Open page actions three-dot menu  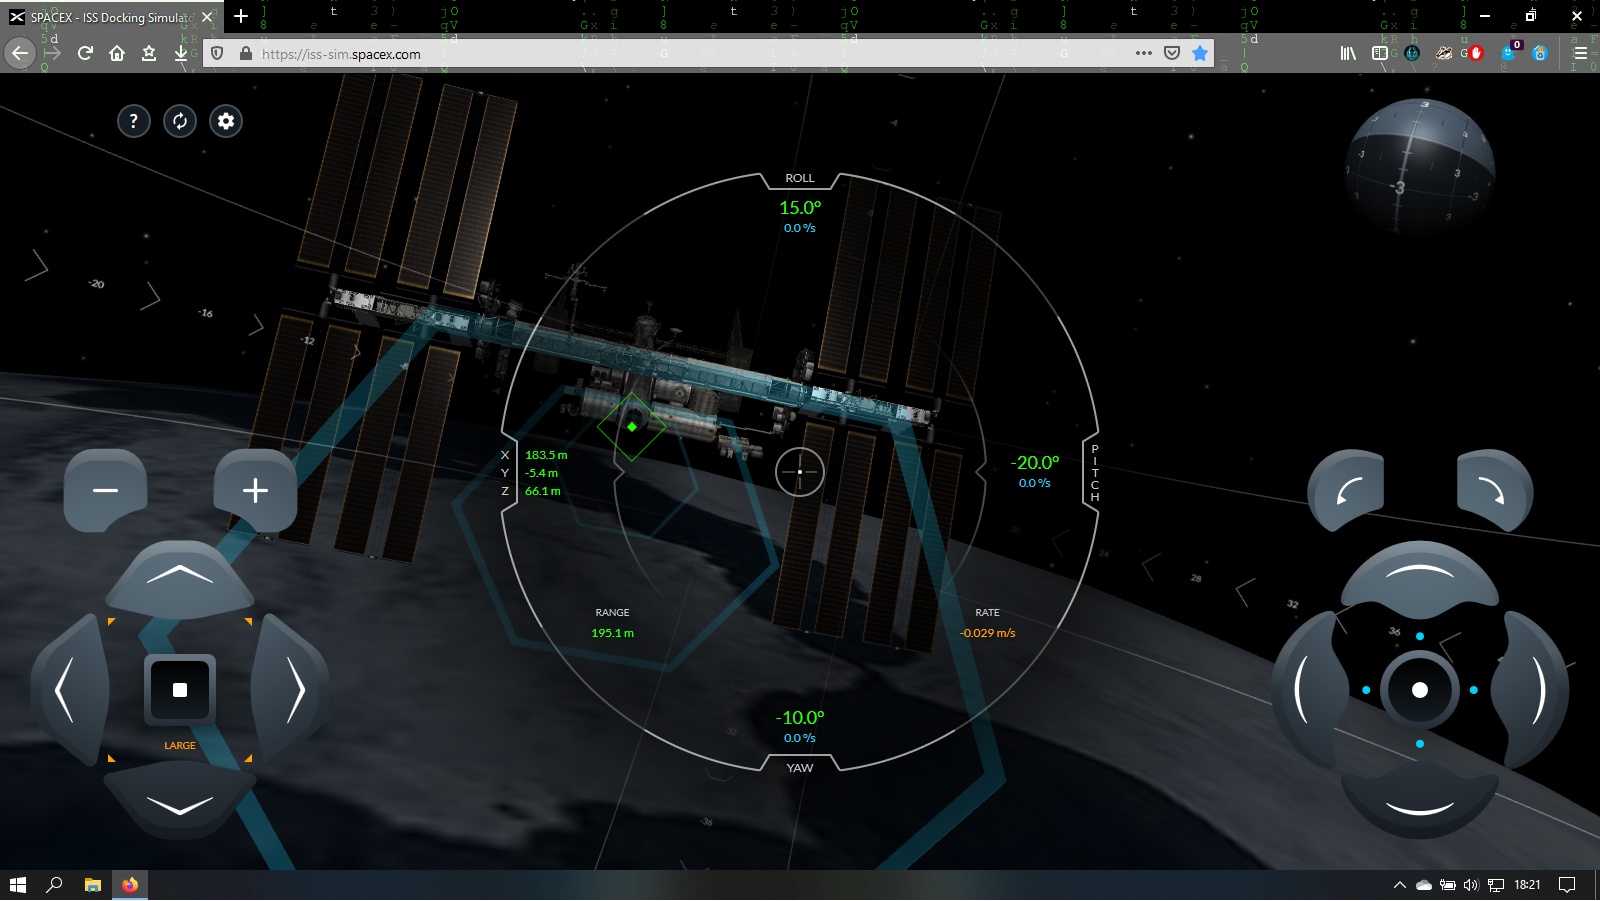(x=1144, y=53)
